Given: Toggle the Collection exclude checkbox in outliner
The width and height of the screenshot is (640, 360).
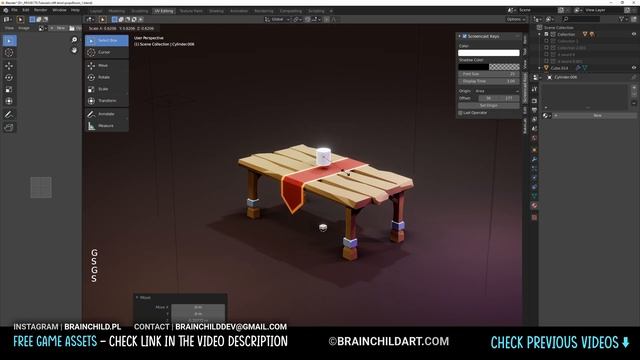Looking at the screenshot, I should (547, 34).
